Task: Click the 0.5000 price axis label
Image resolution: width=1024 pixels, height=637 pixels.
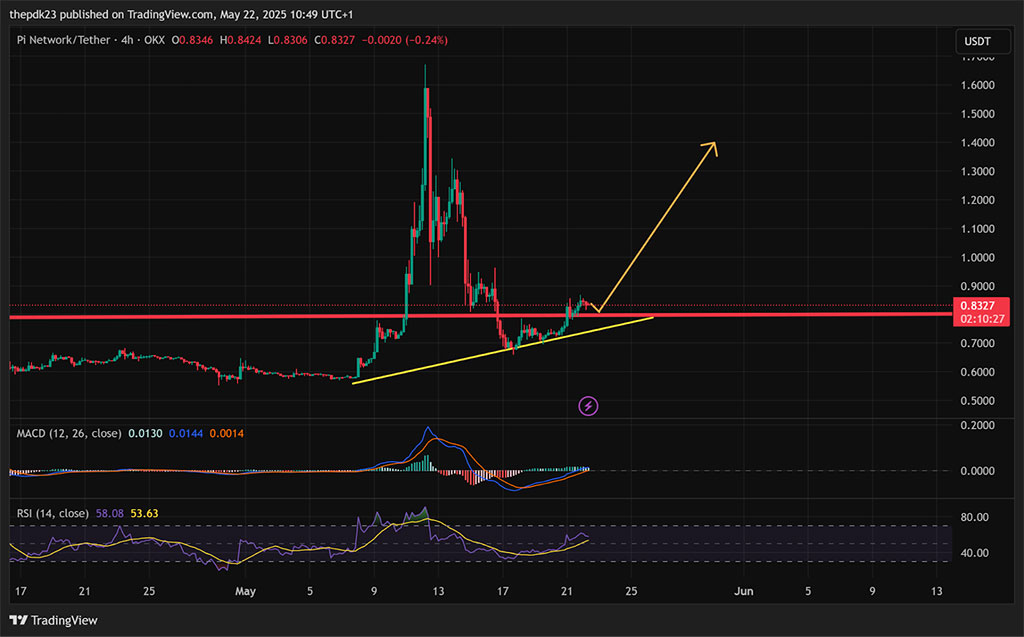Action: point(978,400)
